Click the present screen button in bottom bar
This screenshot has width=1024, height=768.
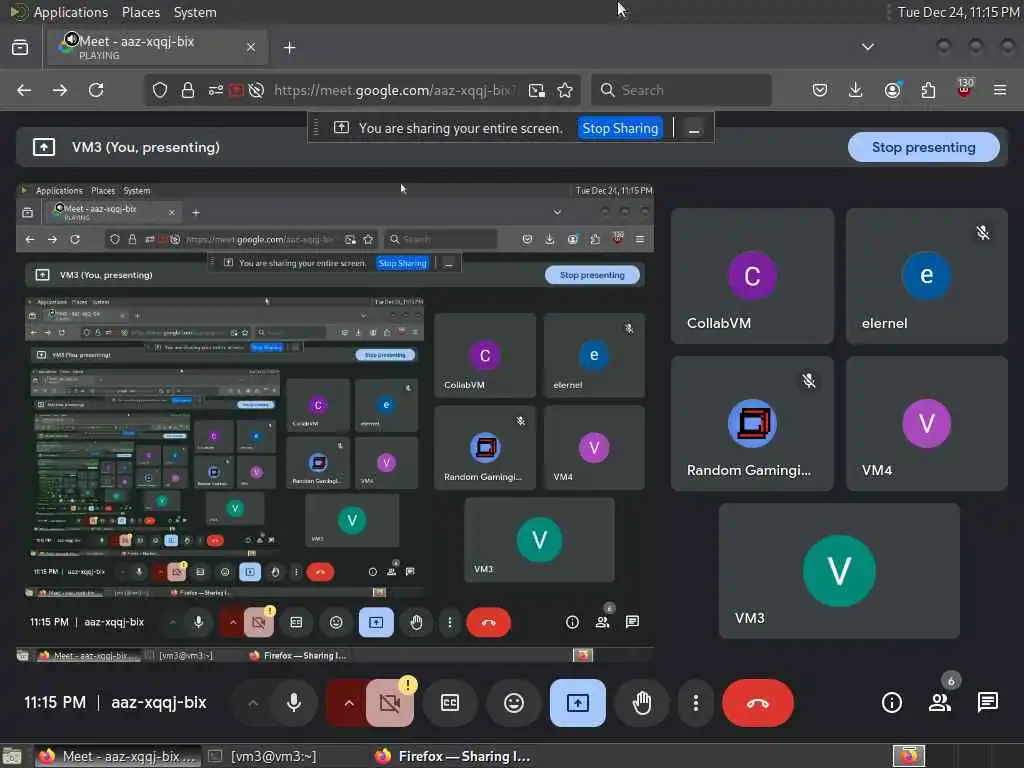(577, 703)
